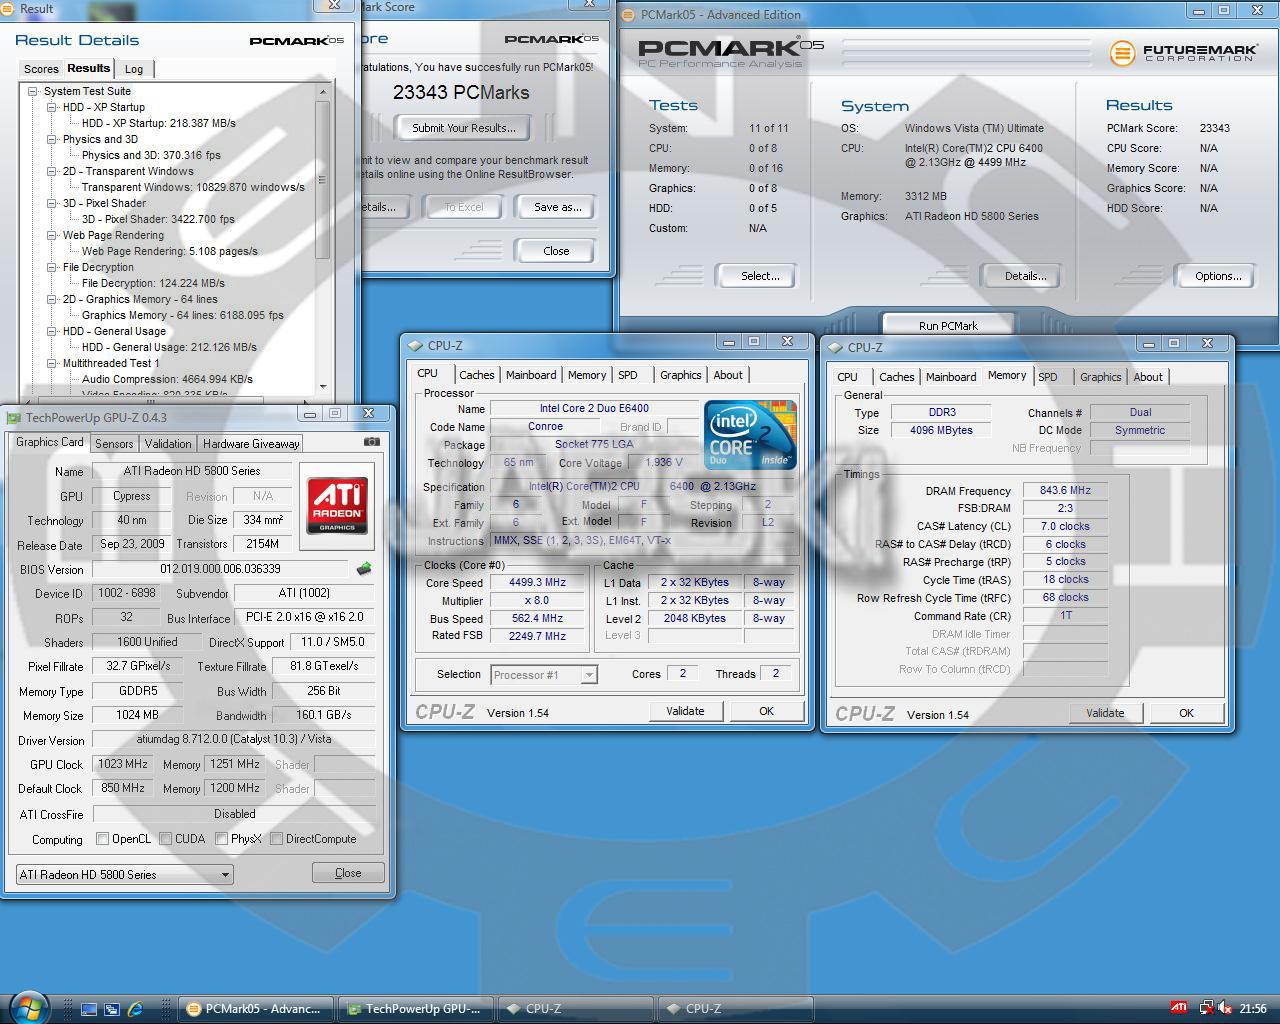The image size is (1280, 1024).
Task: Click the GPU-Z camera screenshot icon
Action: point(371,442)
